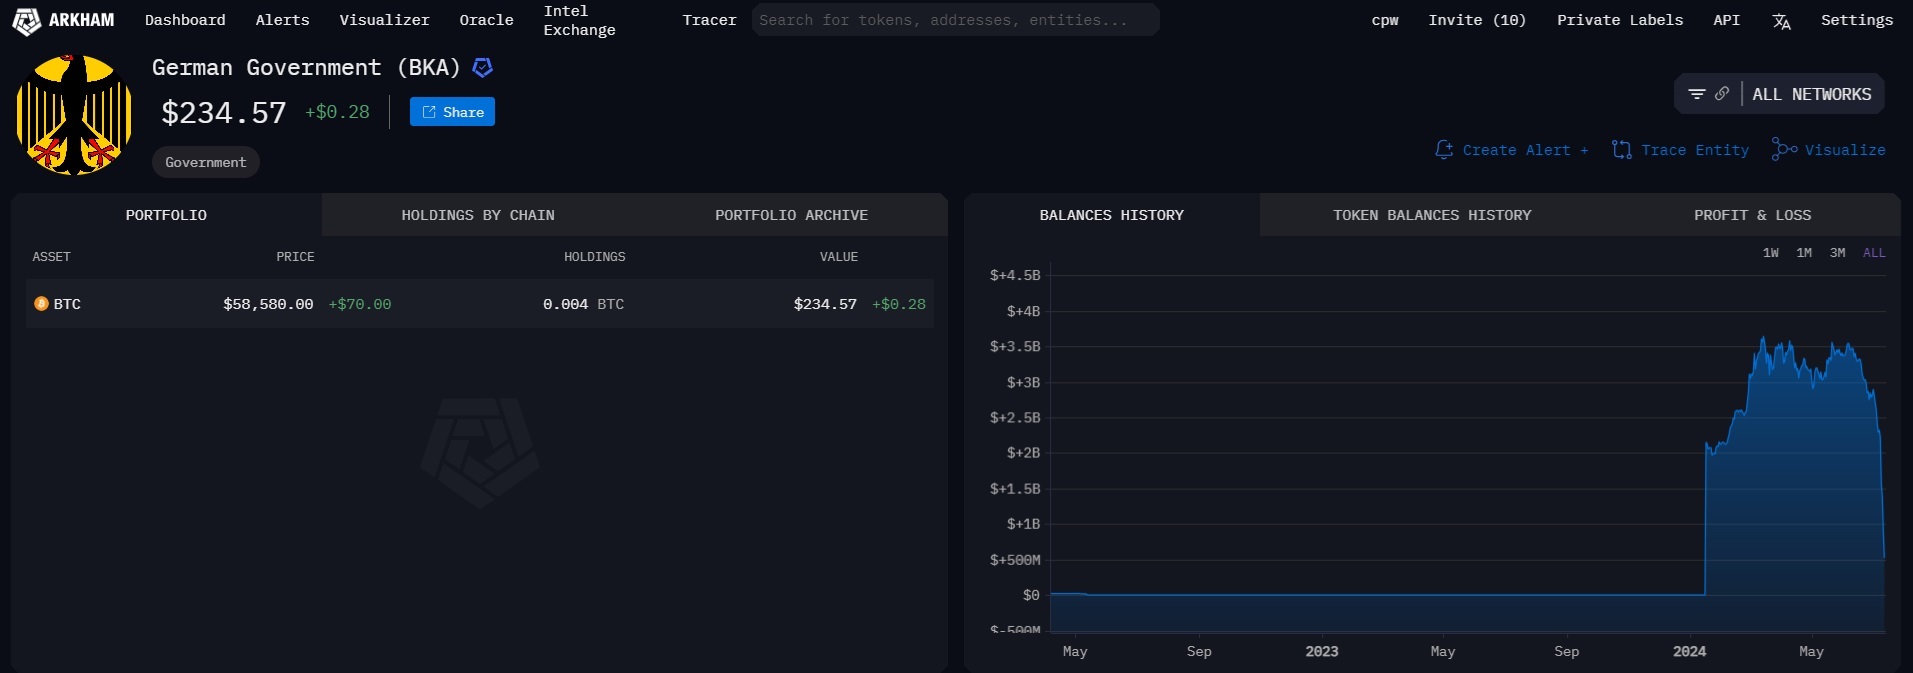Open Settings in the top bar

(1857, 20)
